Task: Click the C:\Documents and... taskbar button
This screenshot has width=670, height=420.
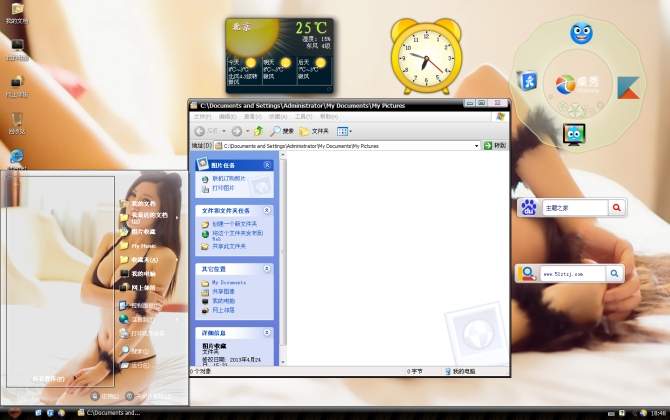Action: point(109,413)
